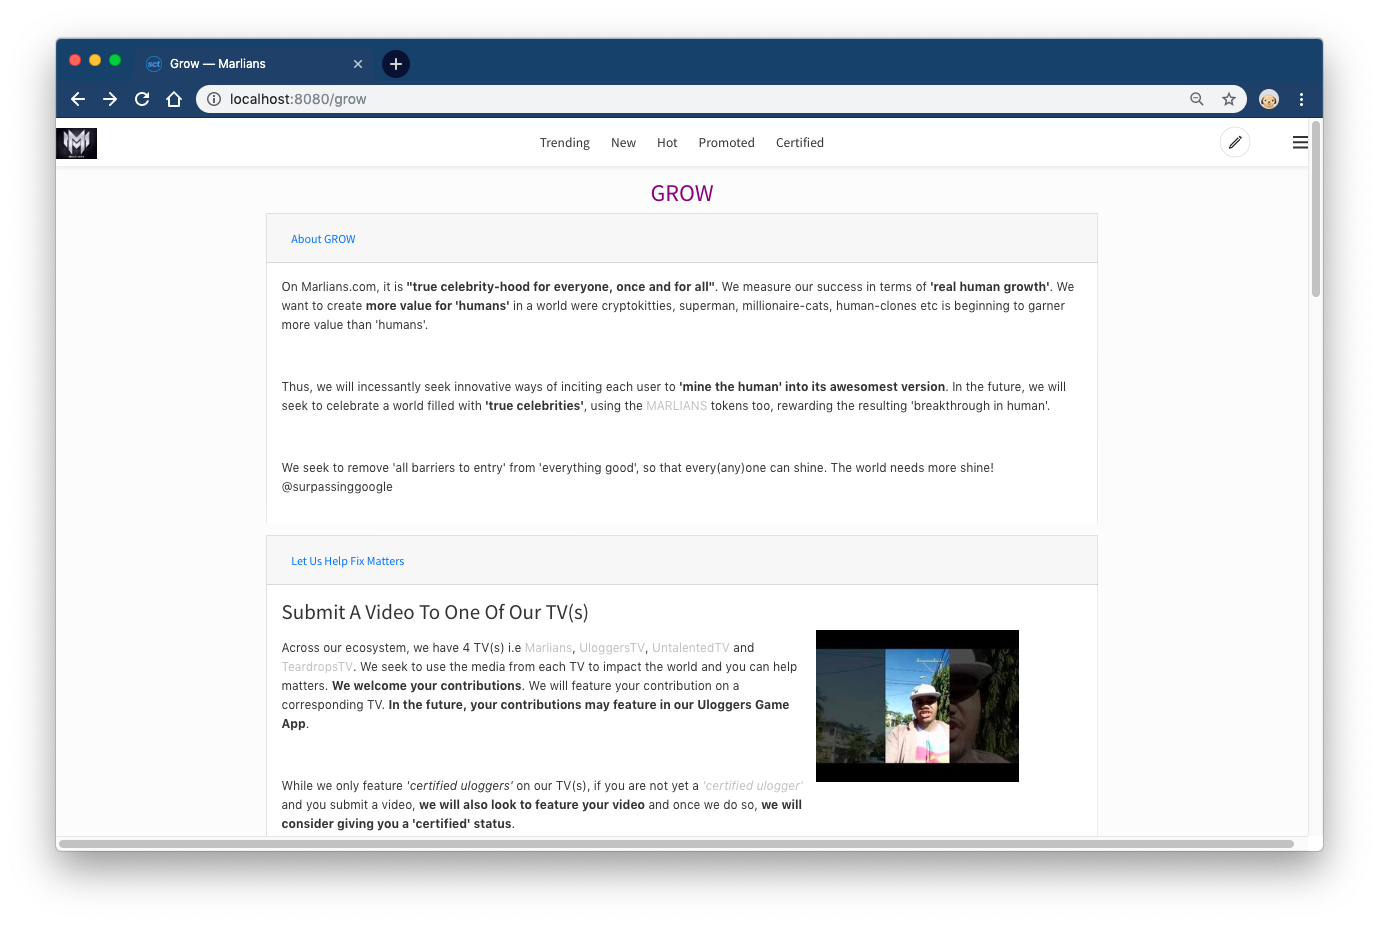This screenshot has height=925, width=1379.
Task: Open the Hot menu item
Action: 667,143
